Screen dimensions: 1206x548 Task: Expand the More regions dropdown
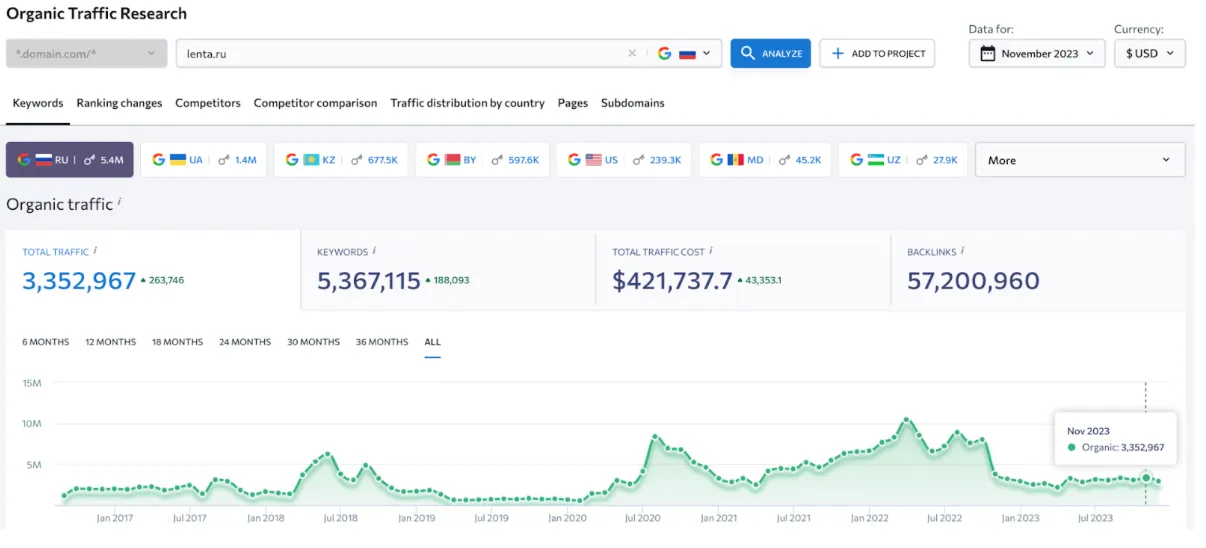click(1079, 160)
